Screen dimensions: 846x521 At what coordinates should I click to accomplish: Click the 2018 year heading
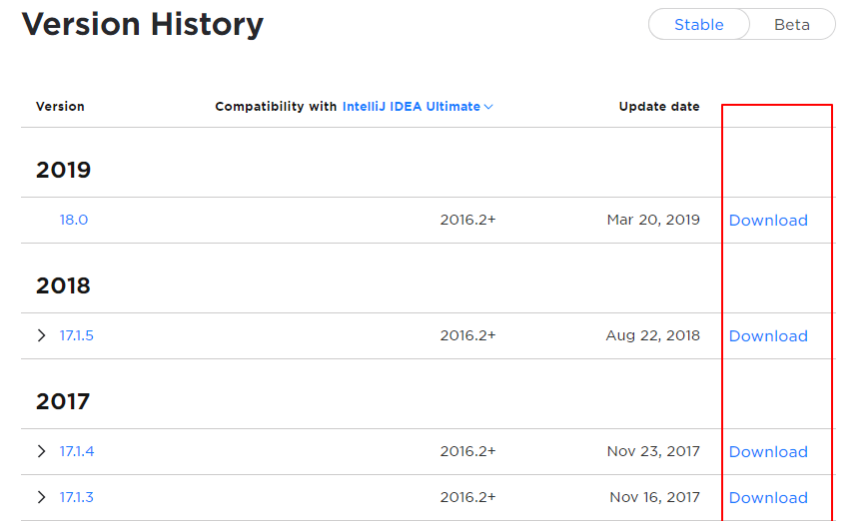click(63, 286)
